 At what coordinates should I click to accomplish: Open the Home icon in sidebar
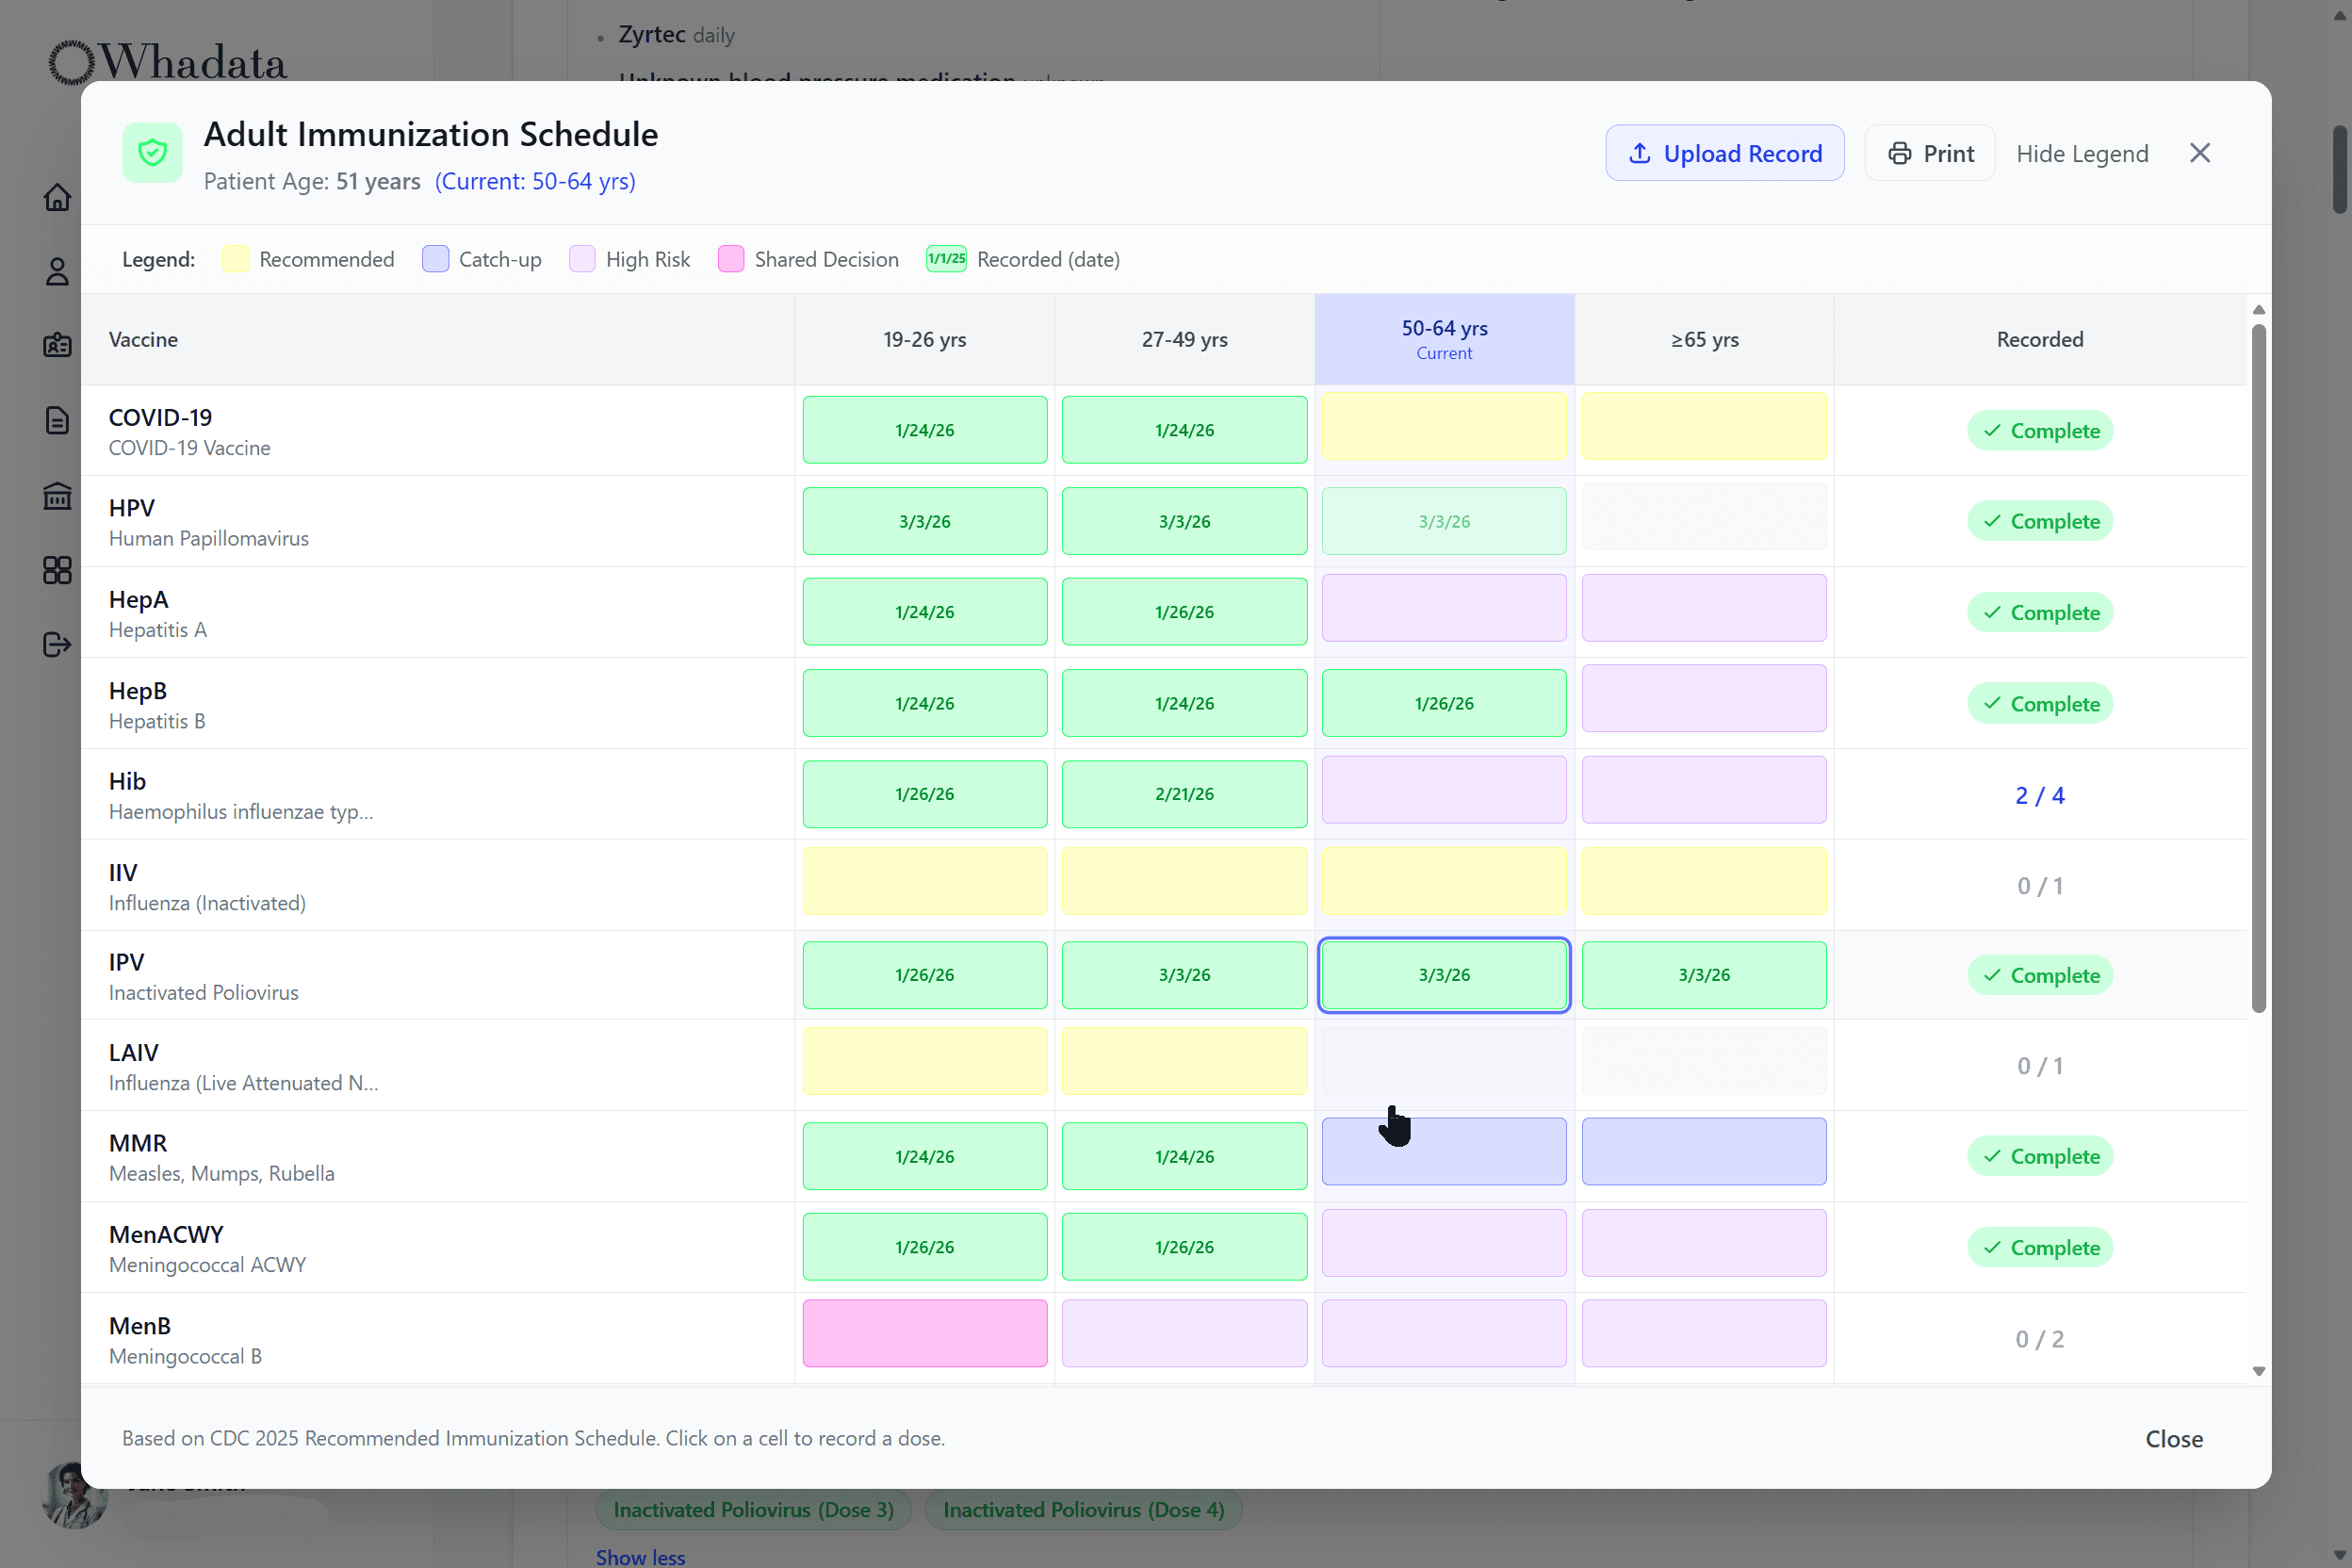tap(58, 198)
